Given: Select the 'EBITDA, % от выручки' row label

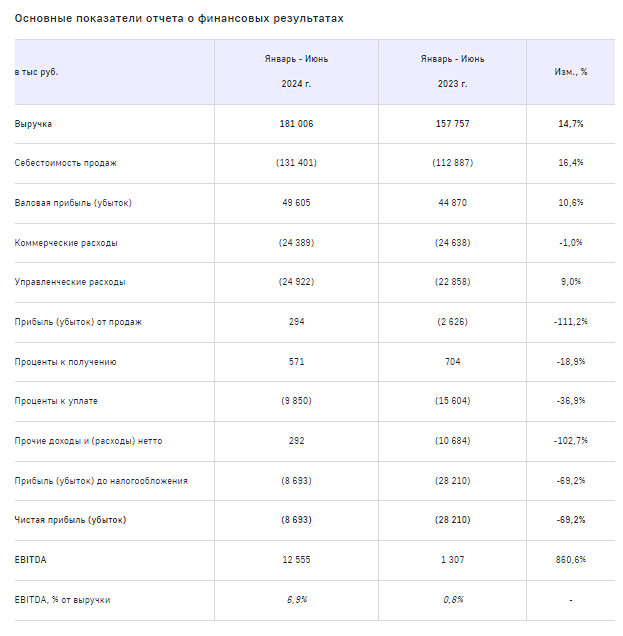Looking at the screenshot, I should (62, 599).
